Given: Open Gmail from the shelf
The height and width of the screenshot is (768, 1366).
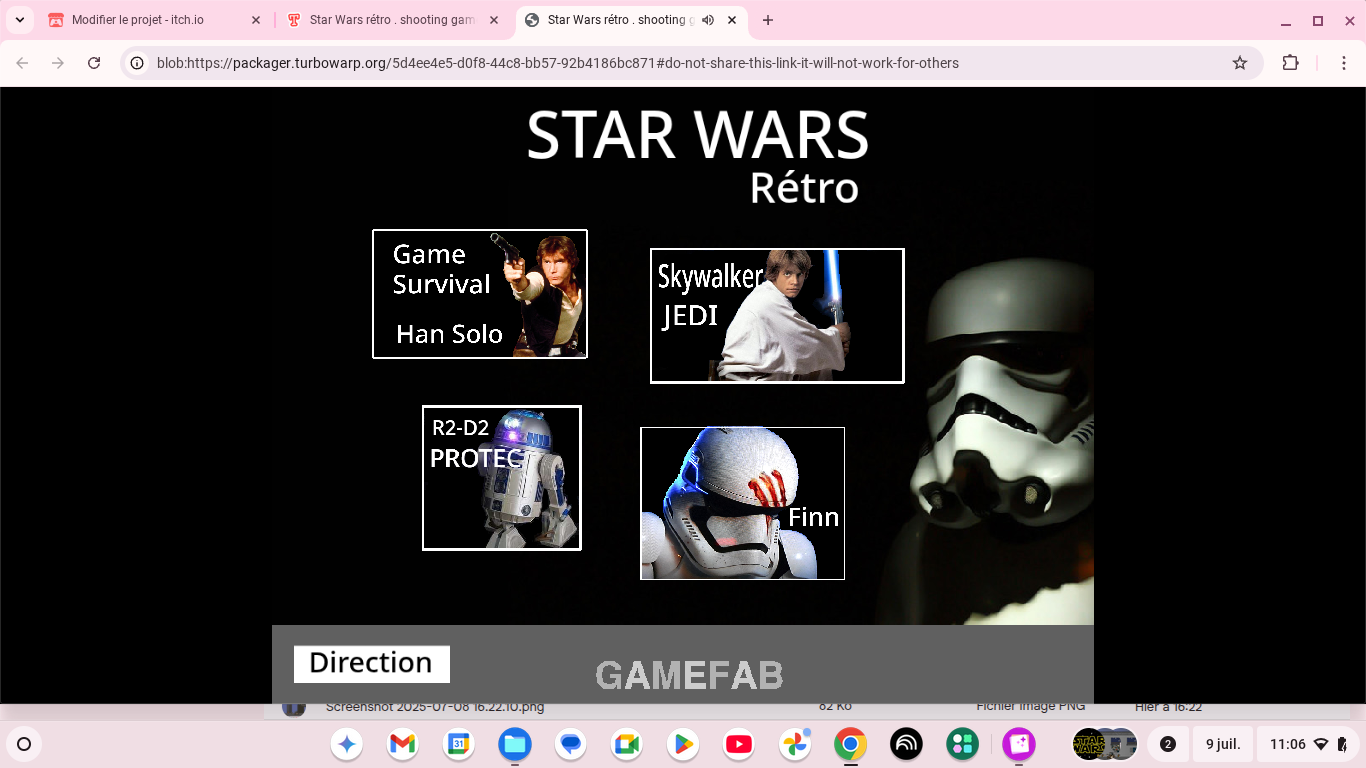Looking at the screenshot, I should coord(402,744).
